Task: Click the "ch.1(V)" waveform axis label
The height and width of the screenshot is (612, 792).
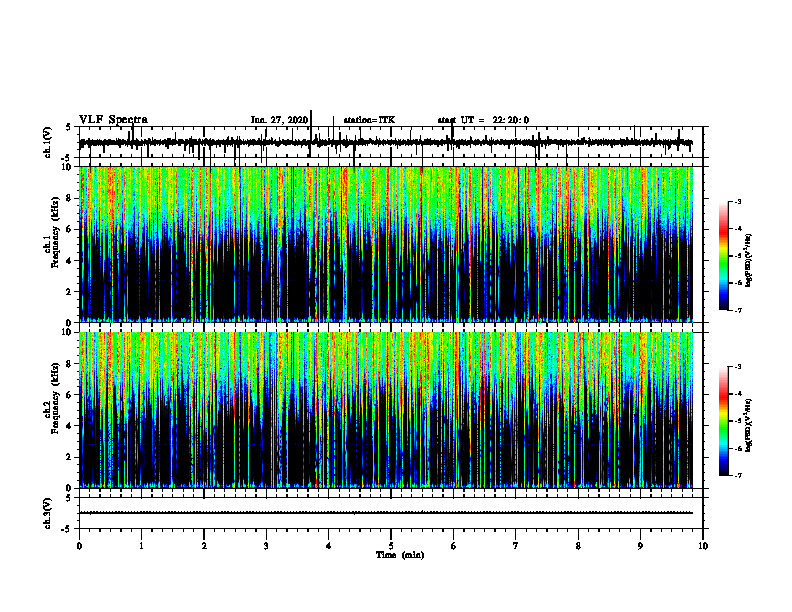Action: pyautogui.click(x=48, y=141)
